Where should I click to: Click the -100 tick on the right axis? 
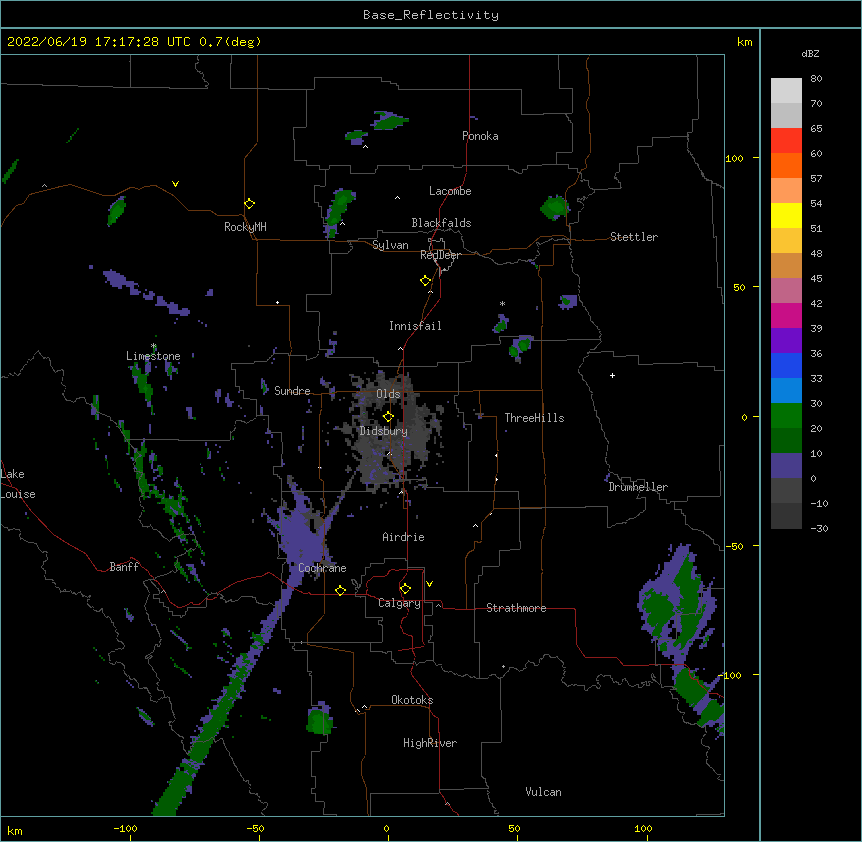tap(730, 675)
